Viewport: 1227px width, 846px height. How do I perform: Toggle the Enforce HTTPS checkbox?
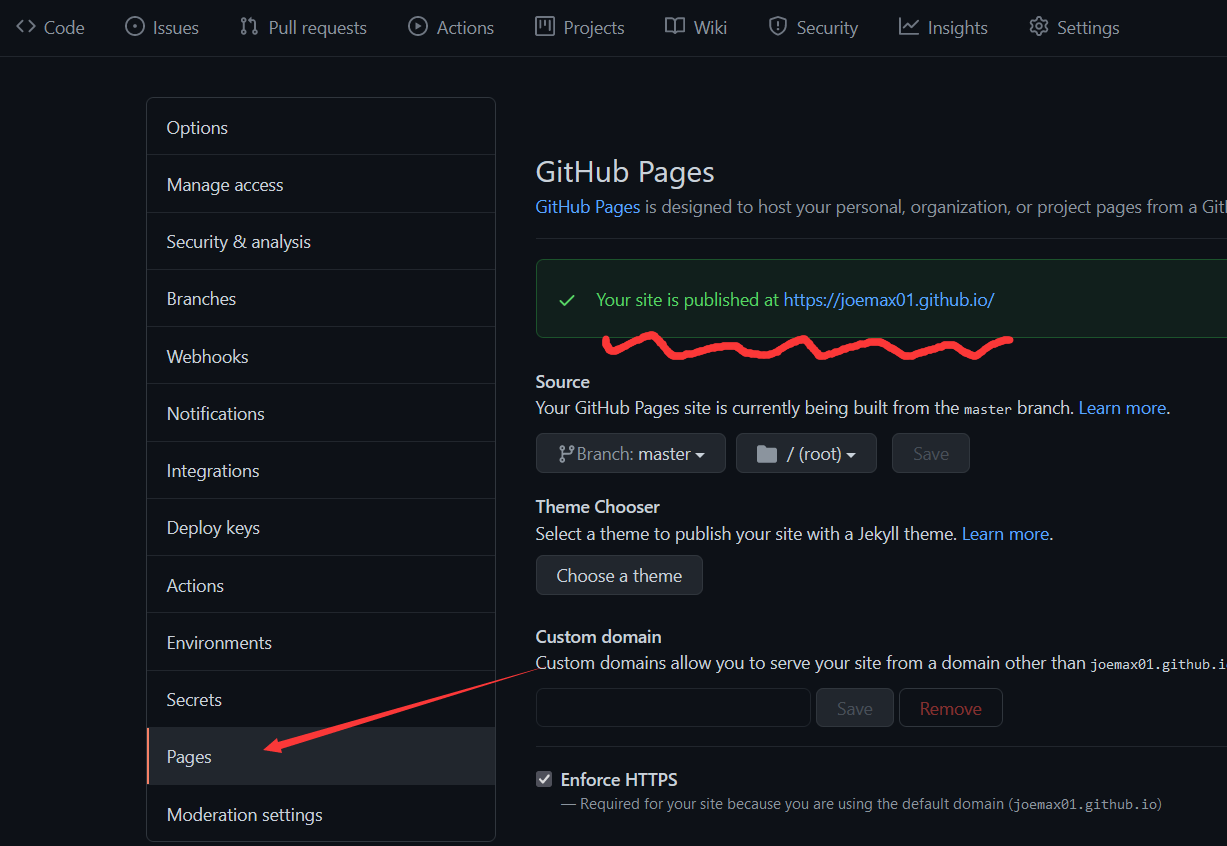544,779
